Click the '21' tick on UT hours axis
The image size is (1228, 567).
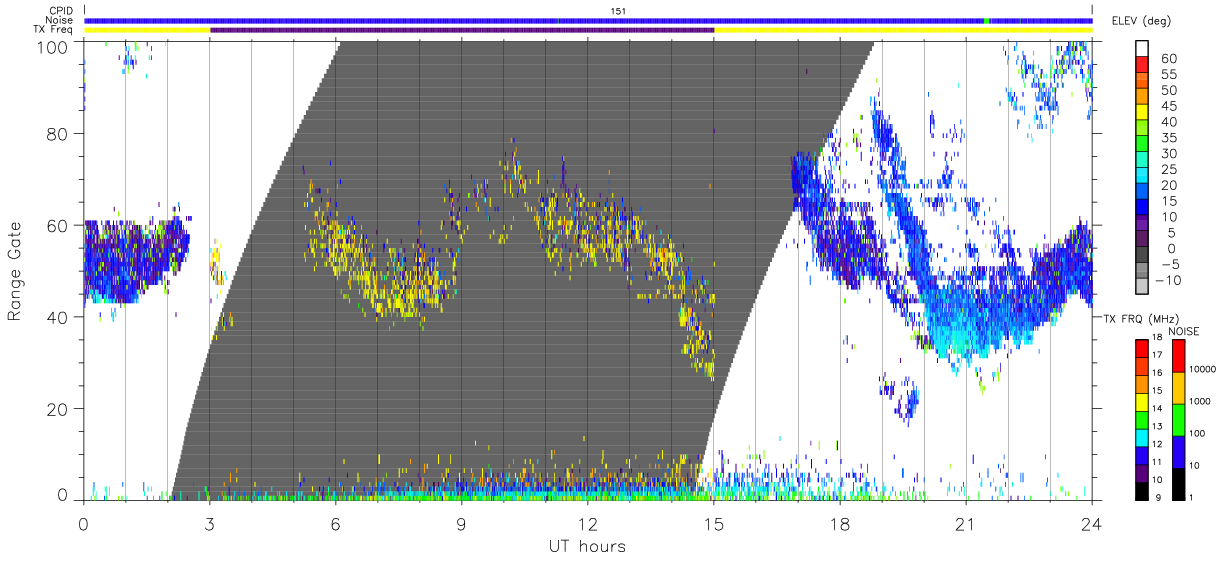965,522
